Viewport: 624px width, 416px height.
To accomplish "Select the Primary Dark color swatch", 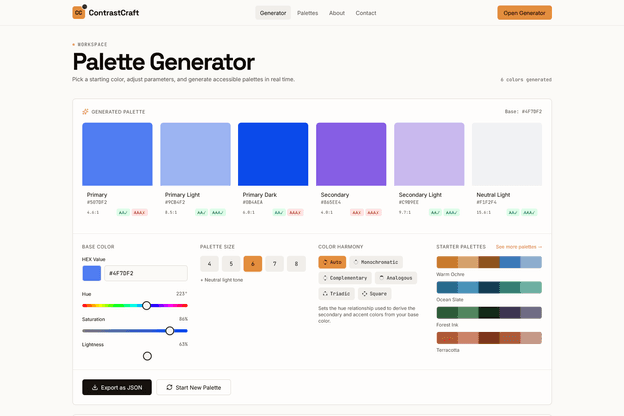I will click(x=273, y=154).
